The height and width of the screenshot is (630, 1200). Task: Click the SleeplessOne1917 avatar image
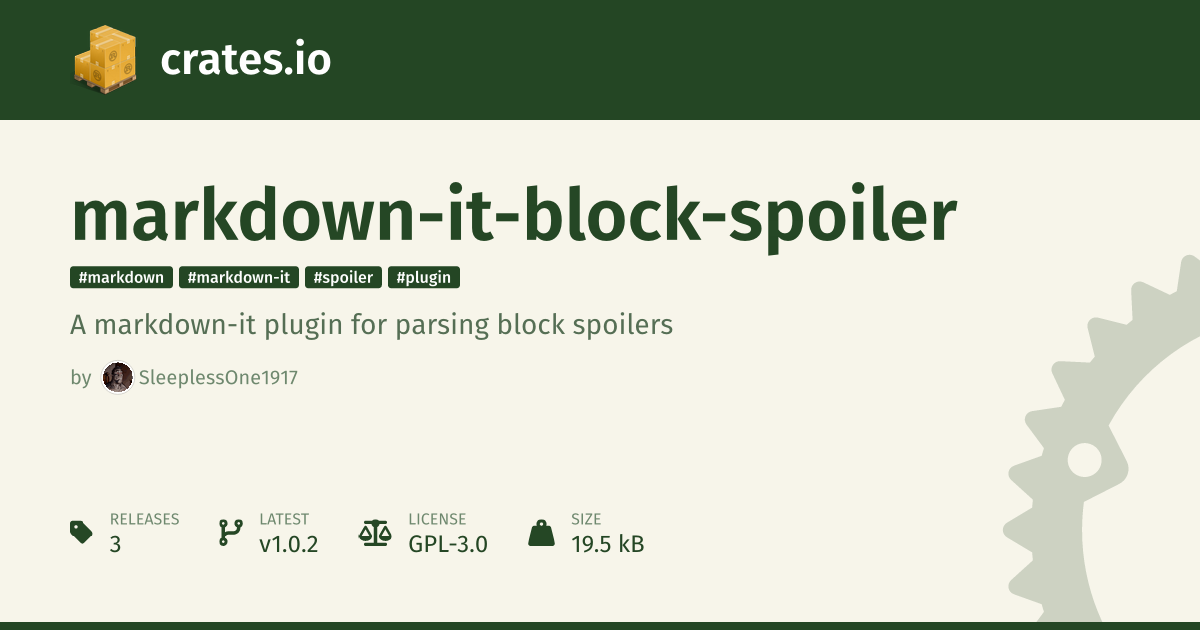[x=118, y=378]
